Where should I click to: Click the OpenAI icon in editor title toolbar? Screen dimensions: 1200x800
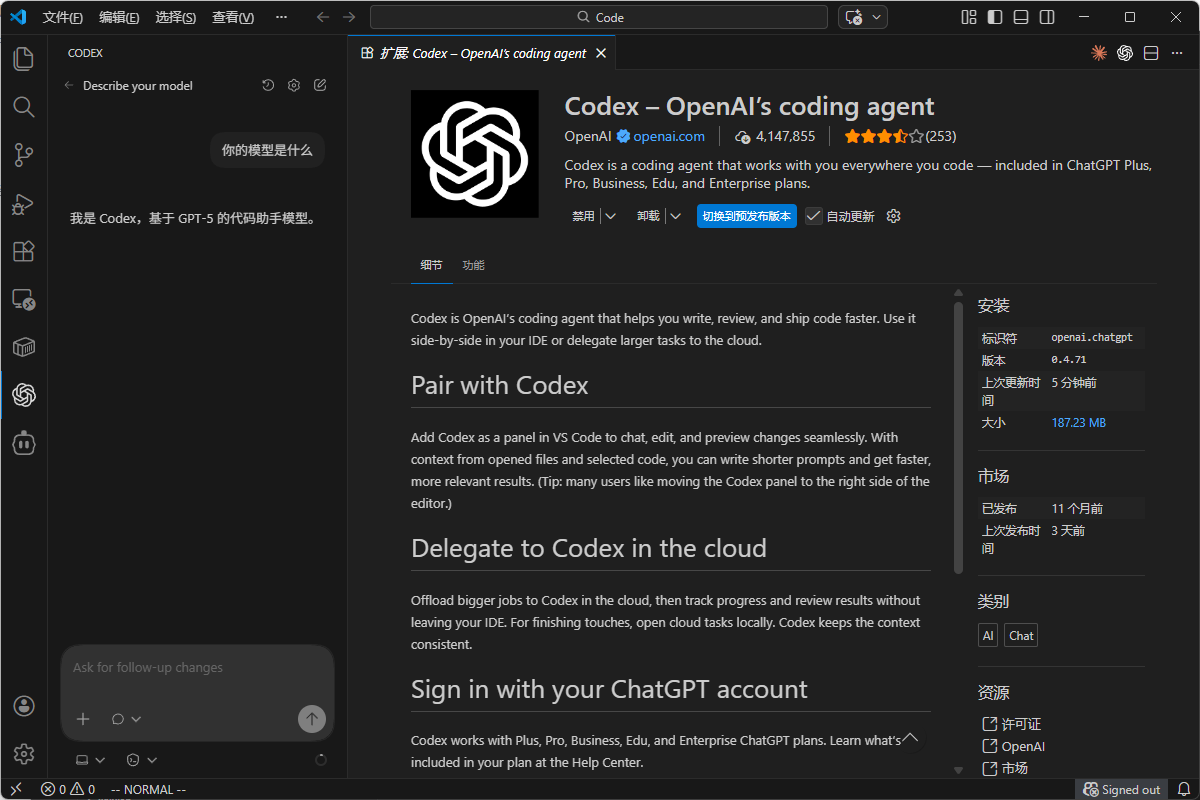[x=1125, y=53]
